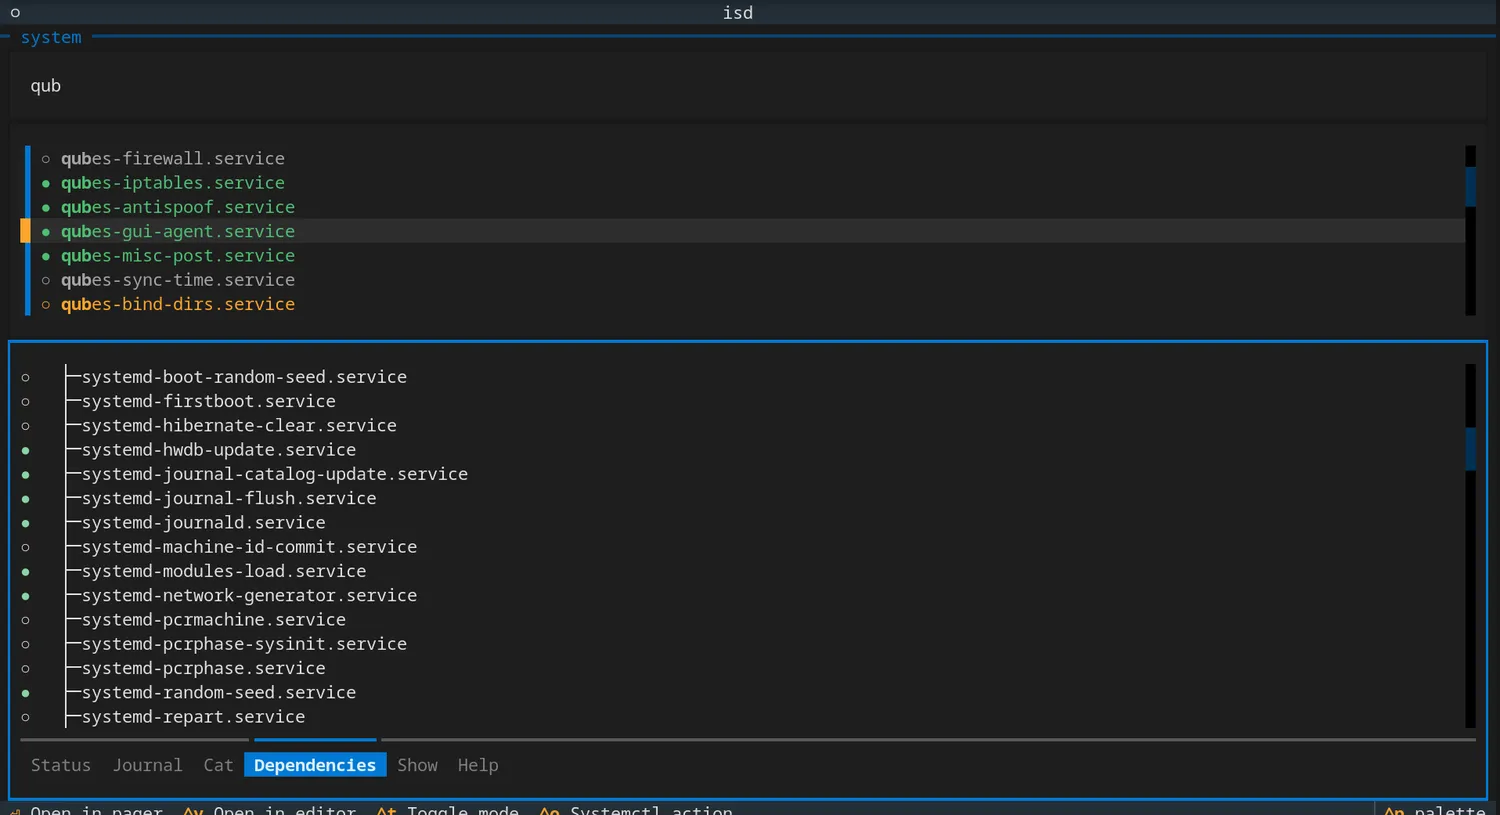Click the circle icon in the isd header
Screen dimensions: 1500x815
[x=15, y=13]
